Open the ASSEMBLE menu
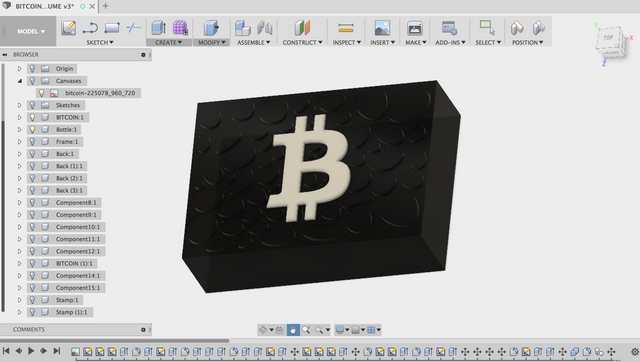Image resolution: width=640 pixels, height=362 pixels. click(x=253, y=42)
